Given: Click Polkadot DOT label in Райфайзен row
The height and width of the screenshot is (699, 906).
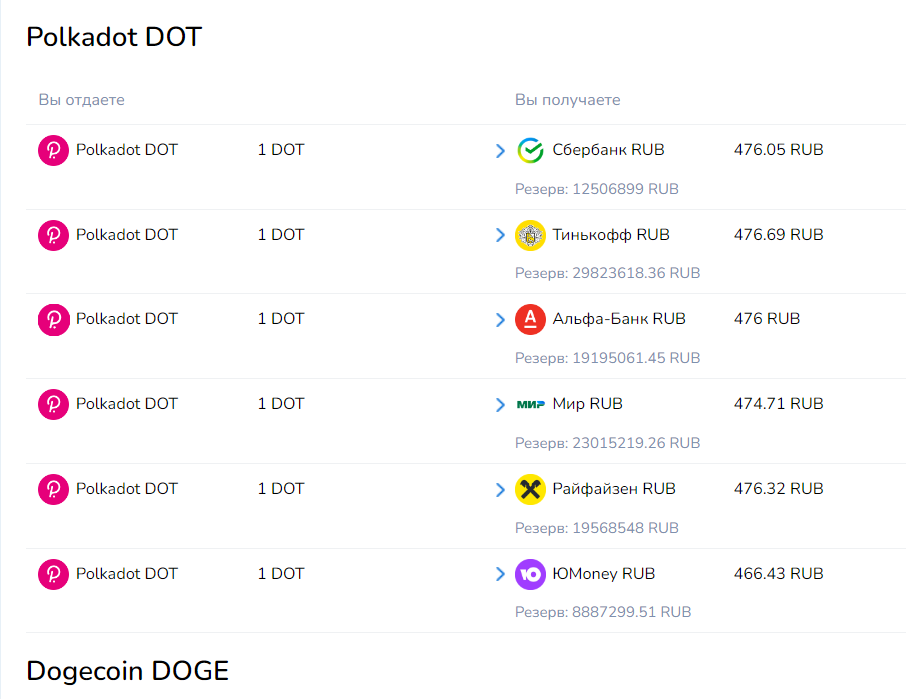Looking at the screenshot, I should coord(127,489).
